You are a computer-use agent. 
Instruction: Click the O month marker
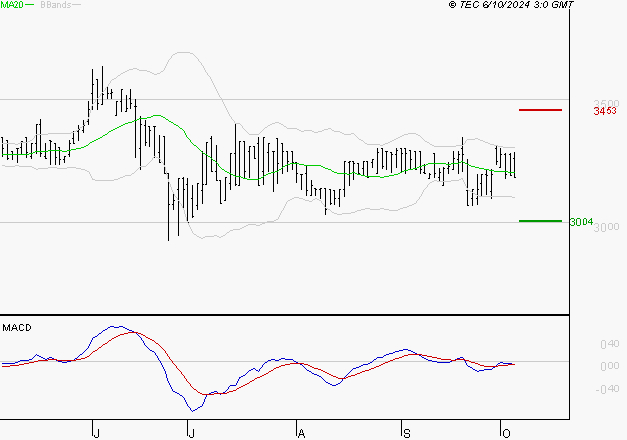click(x=506, y=434)
